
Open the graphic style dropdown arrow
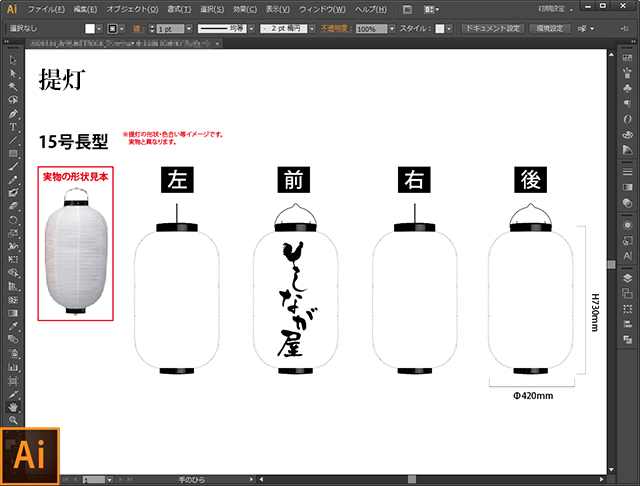tap(449, 29)
